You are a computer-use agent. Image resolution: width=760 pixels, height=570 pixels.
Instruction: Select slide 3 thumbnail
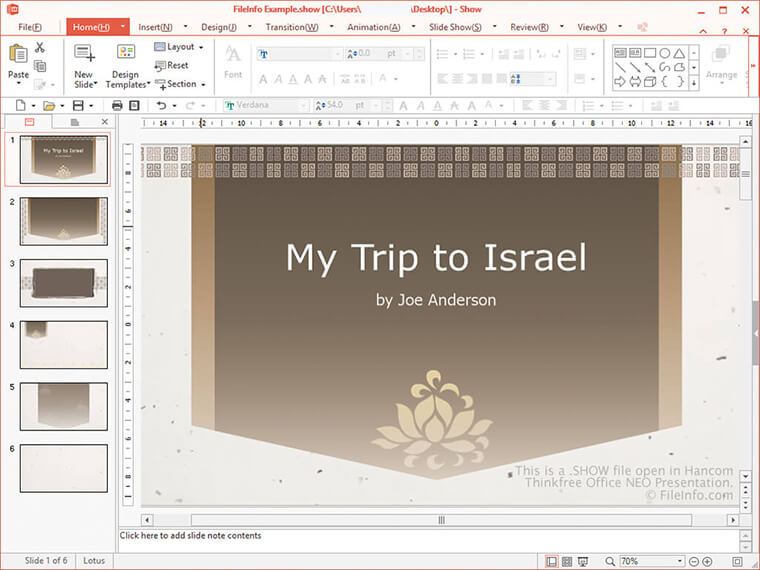tap(63, 284)
